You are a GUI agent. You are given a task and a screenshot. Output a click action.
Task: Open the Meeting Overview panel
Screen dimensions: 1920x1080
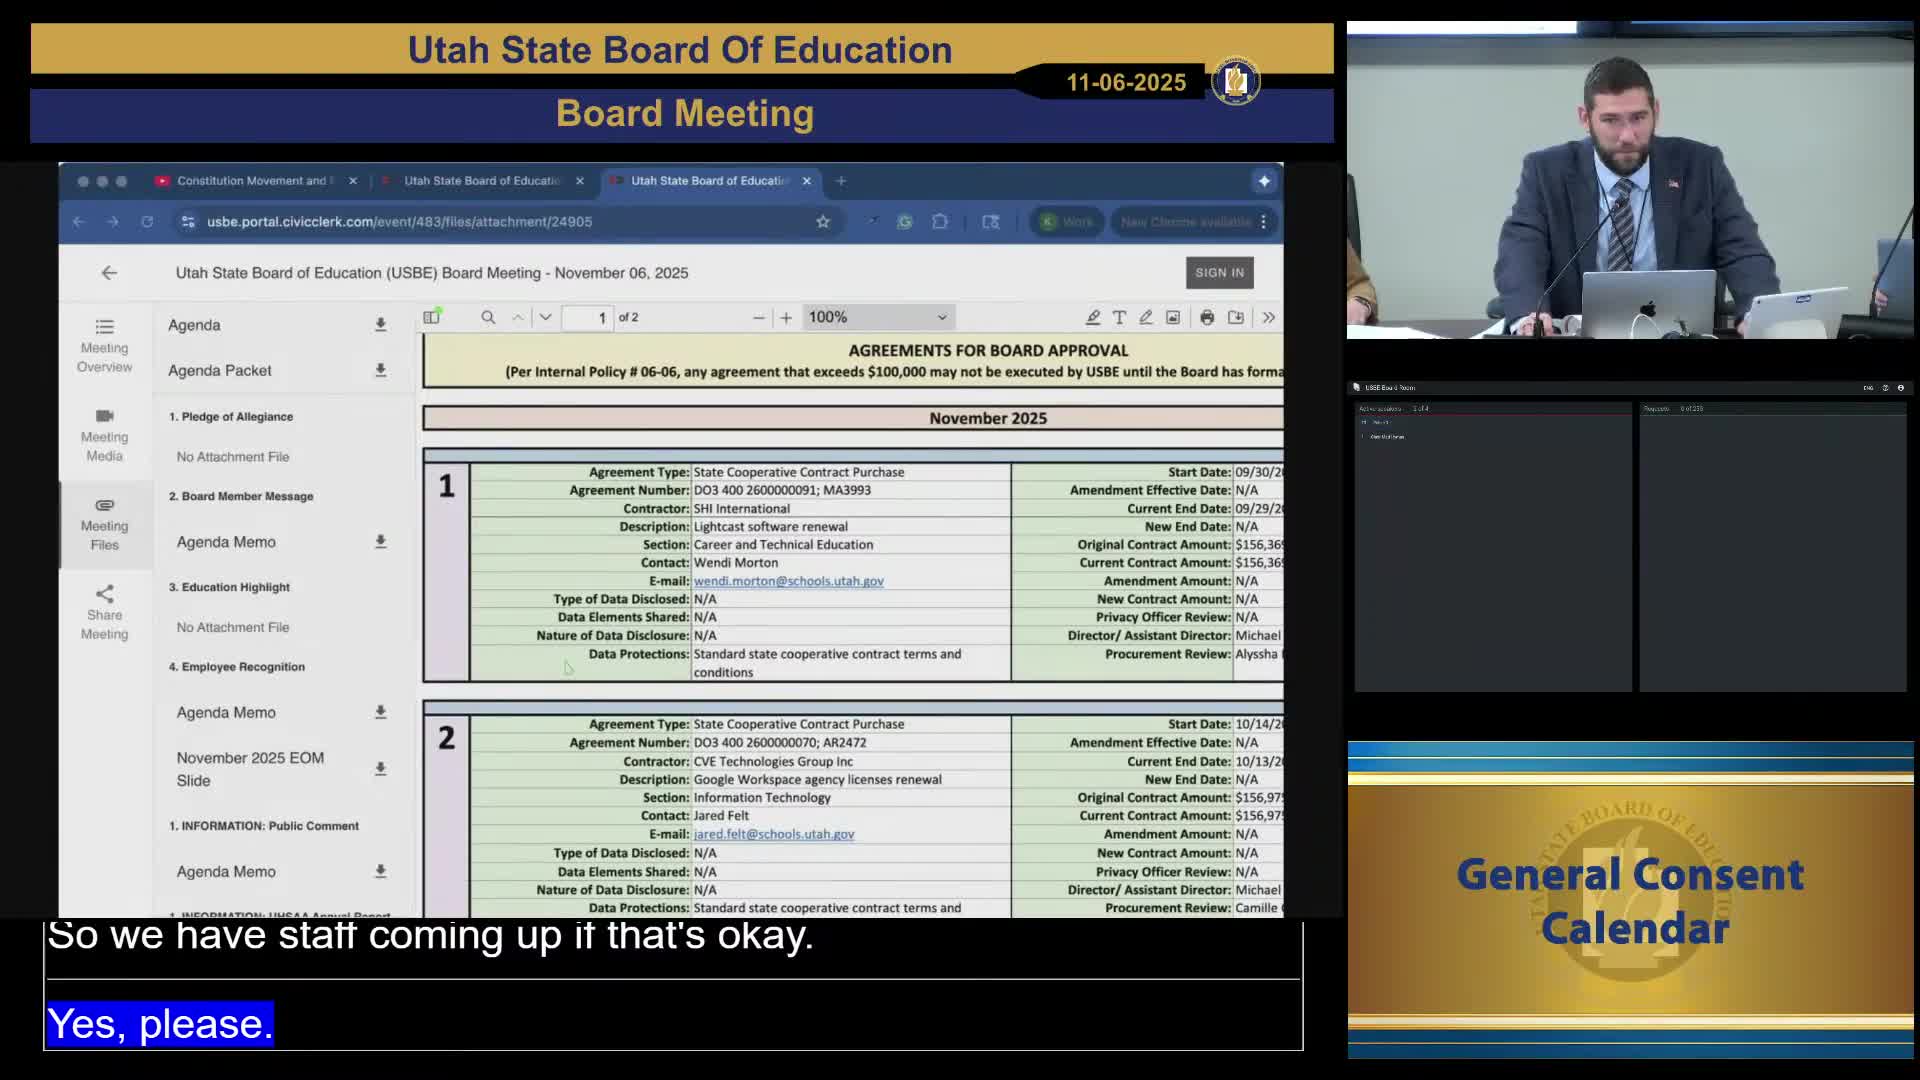(104, 345)
